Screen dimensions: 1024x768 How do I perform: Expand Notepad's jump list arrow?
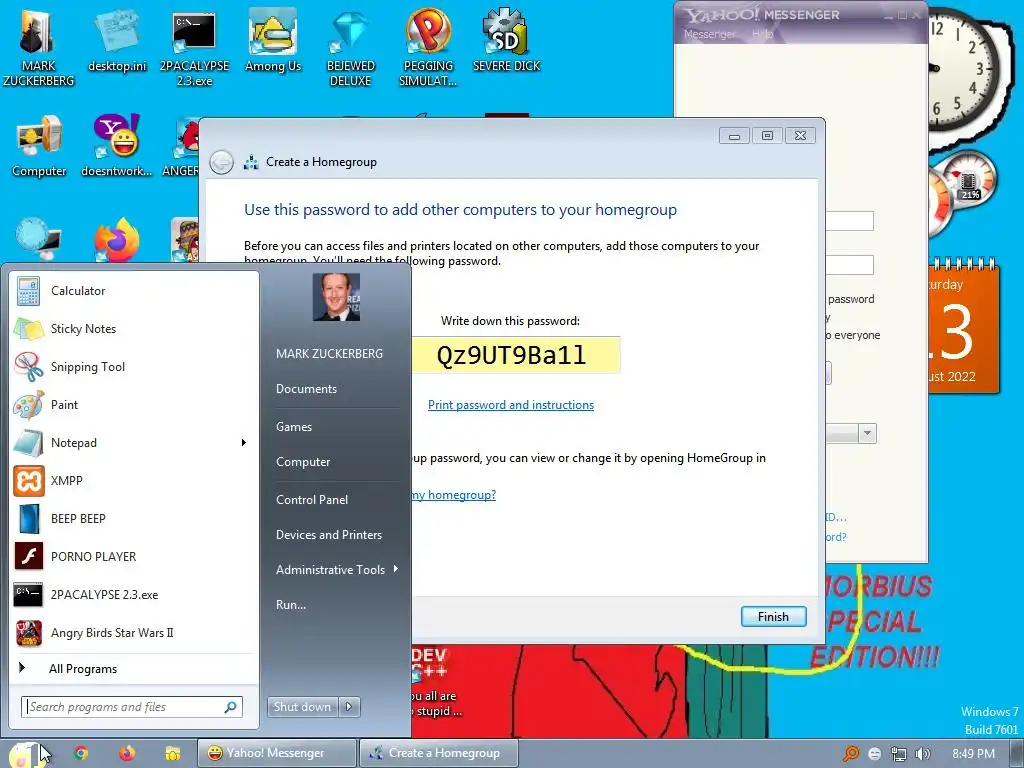(x=244, y=442)
